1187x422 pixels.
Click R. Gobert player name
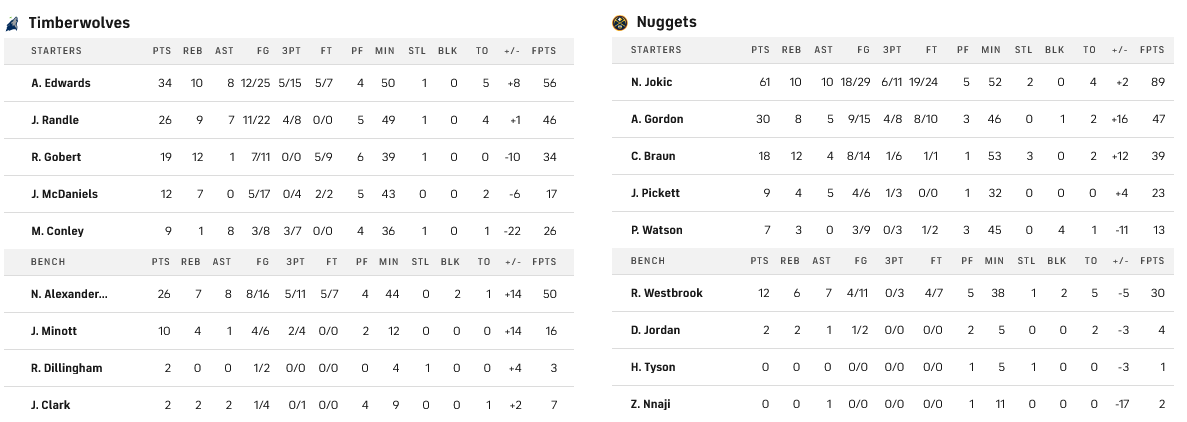(56, 157)
